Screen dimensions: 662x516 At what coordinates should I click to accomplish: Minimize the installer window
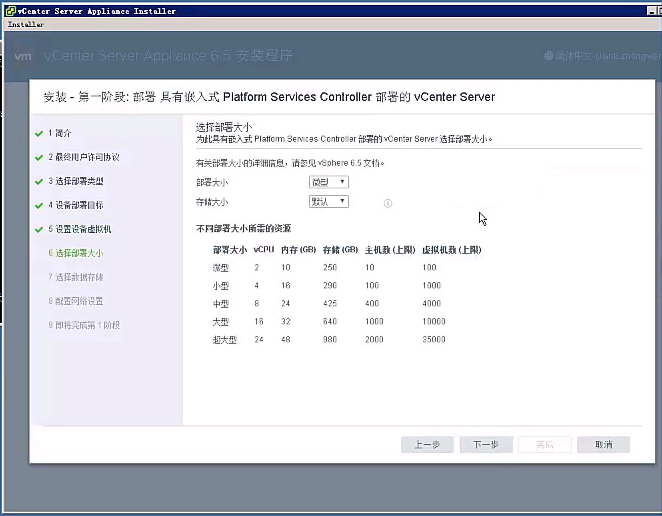point(651,11)
